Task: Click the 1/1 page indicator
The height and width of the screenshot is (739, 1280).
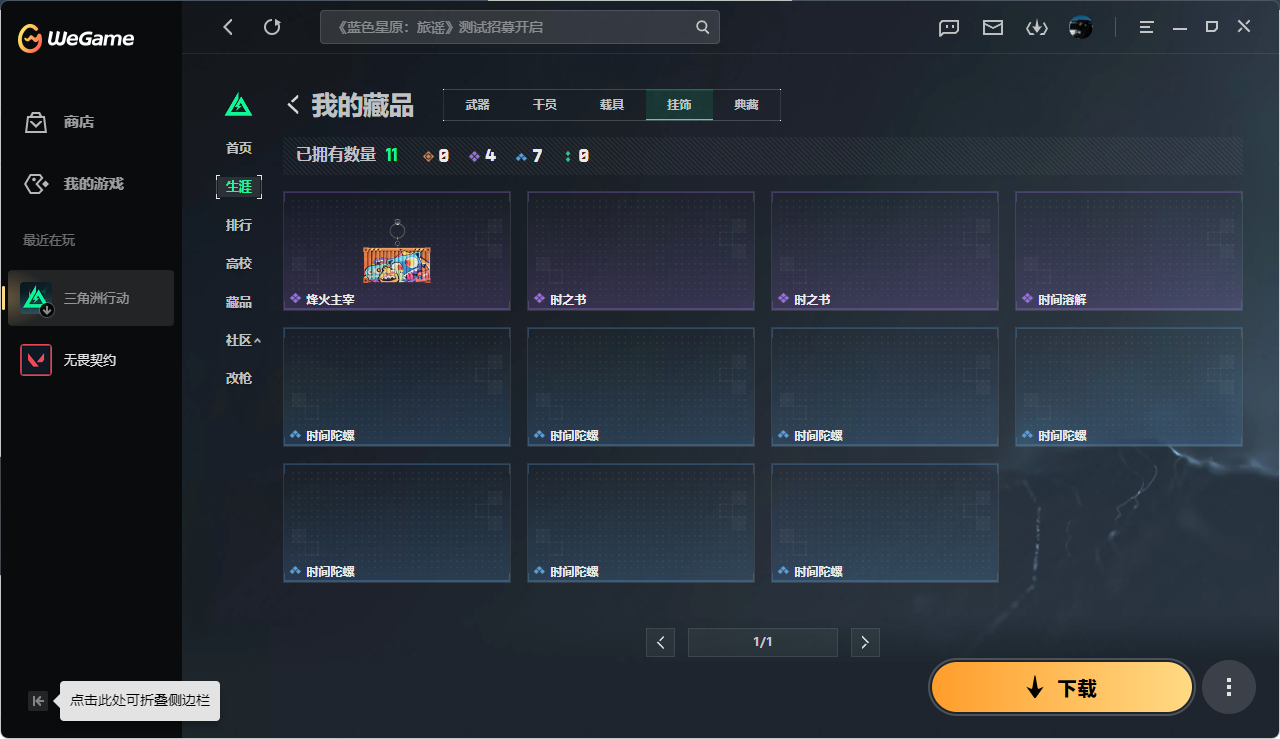Action: click(x=763, y=642)
